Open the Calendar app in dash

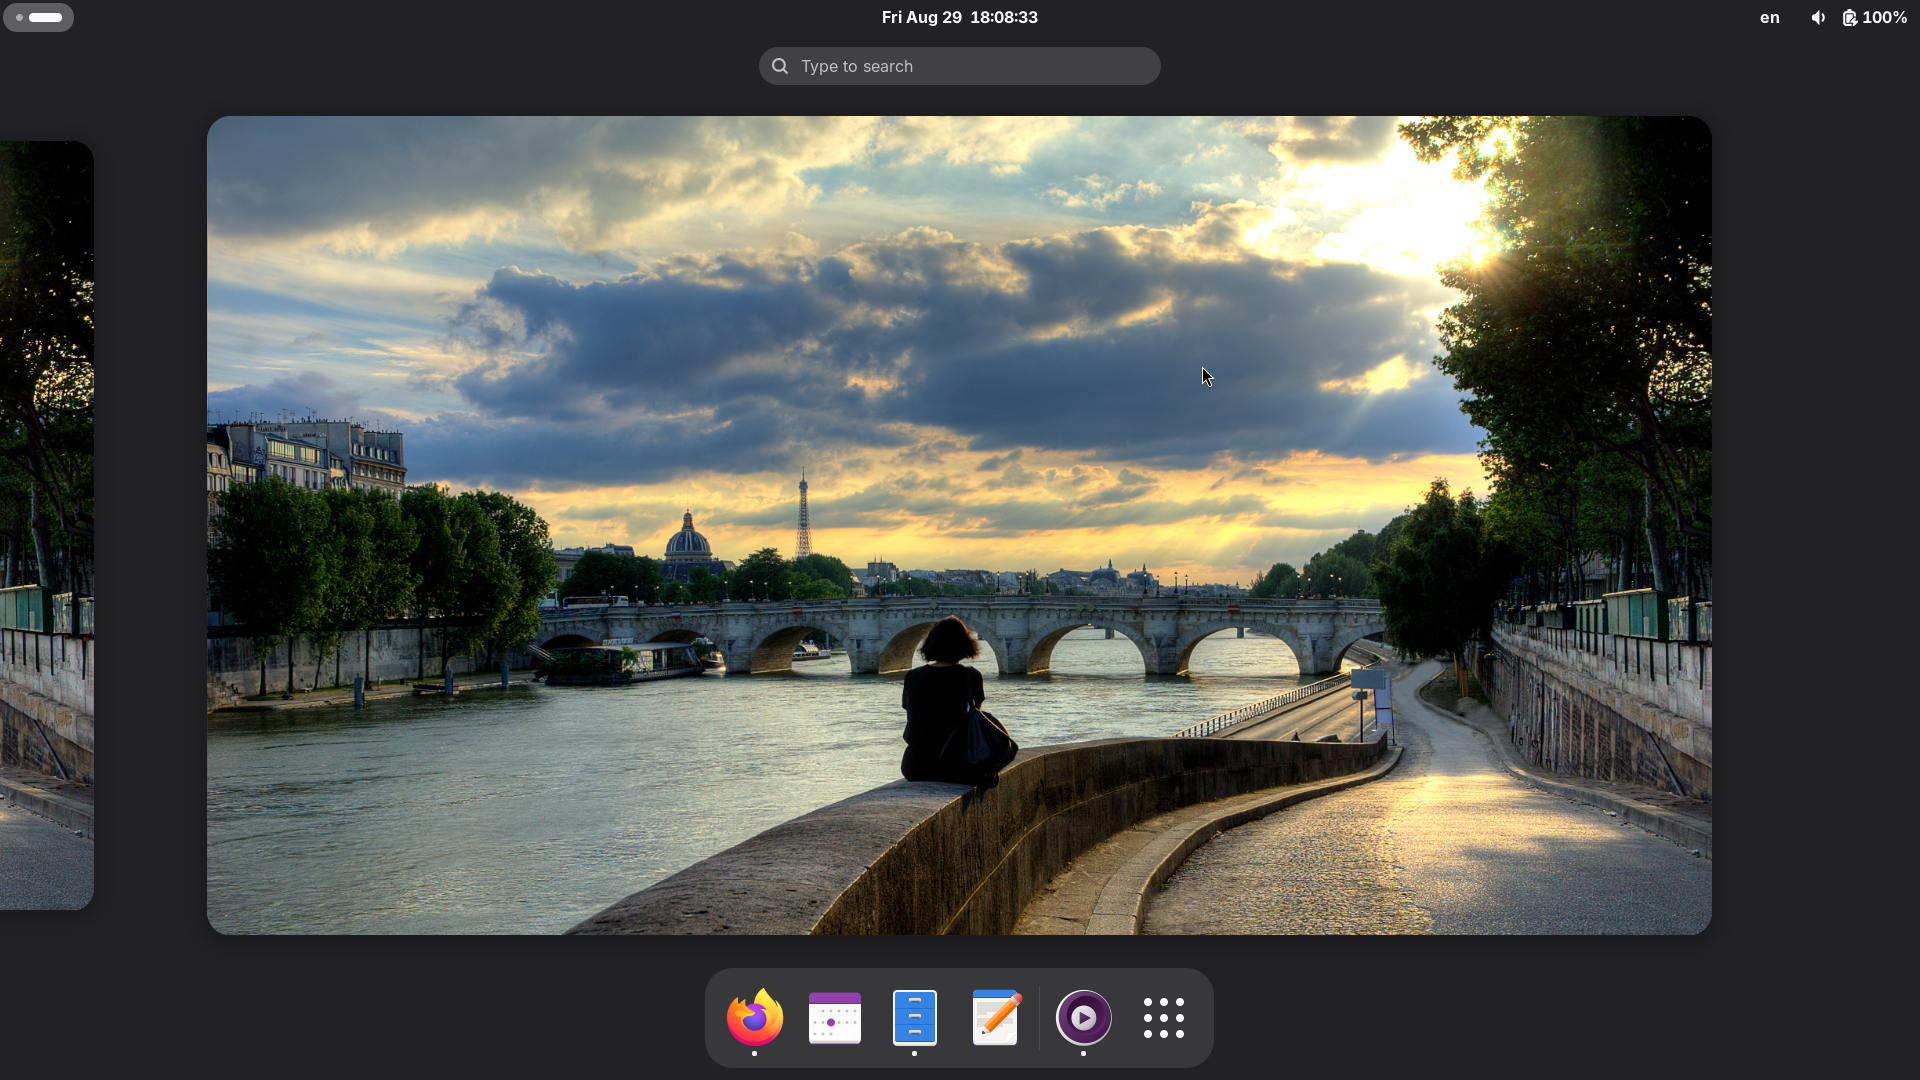pyautogui.click(x=834, y=1017)
